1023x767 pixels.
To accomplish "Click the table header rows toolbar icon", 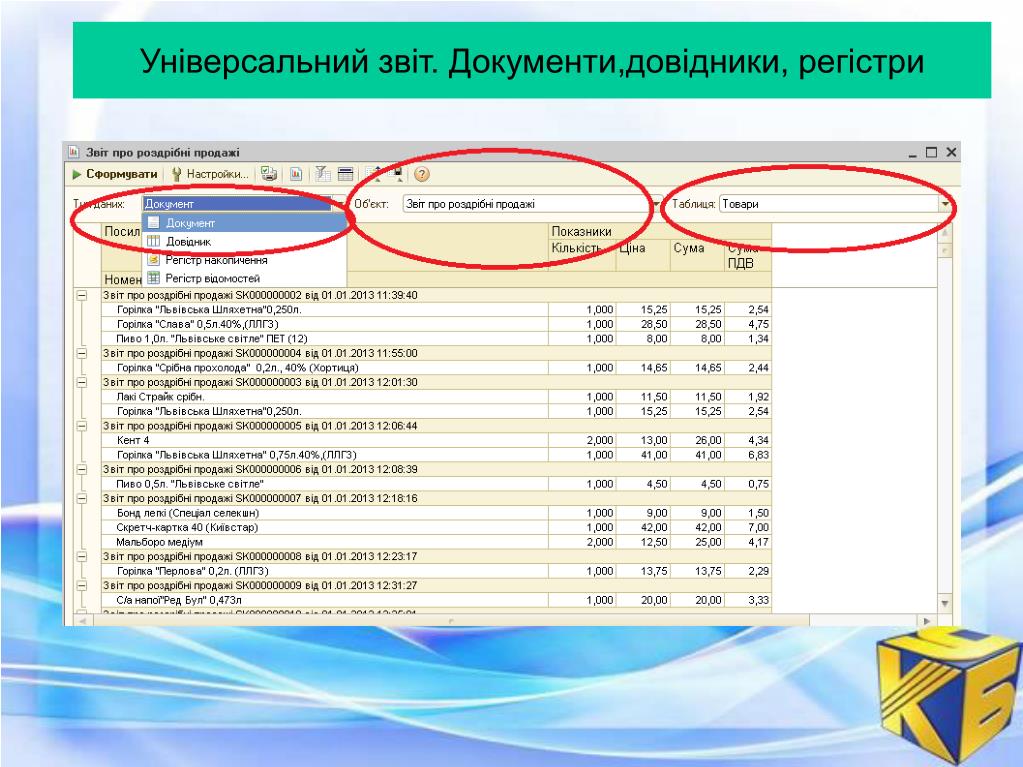I will [346, 174].
